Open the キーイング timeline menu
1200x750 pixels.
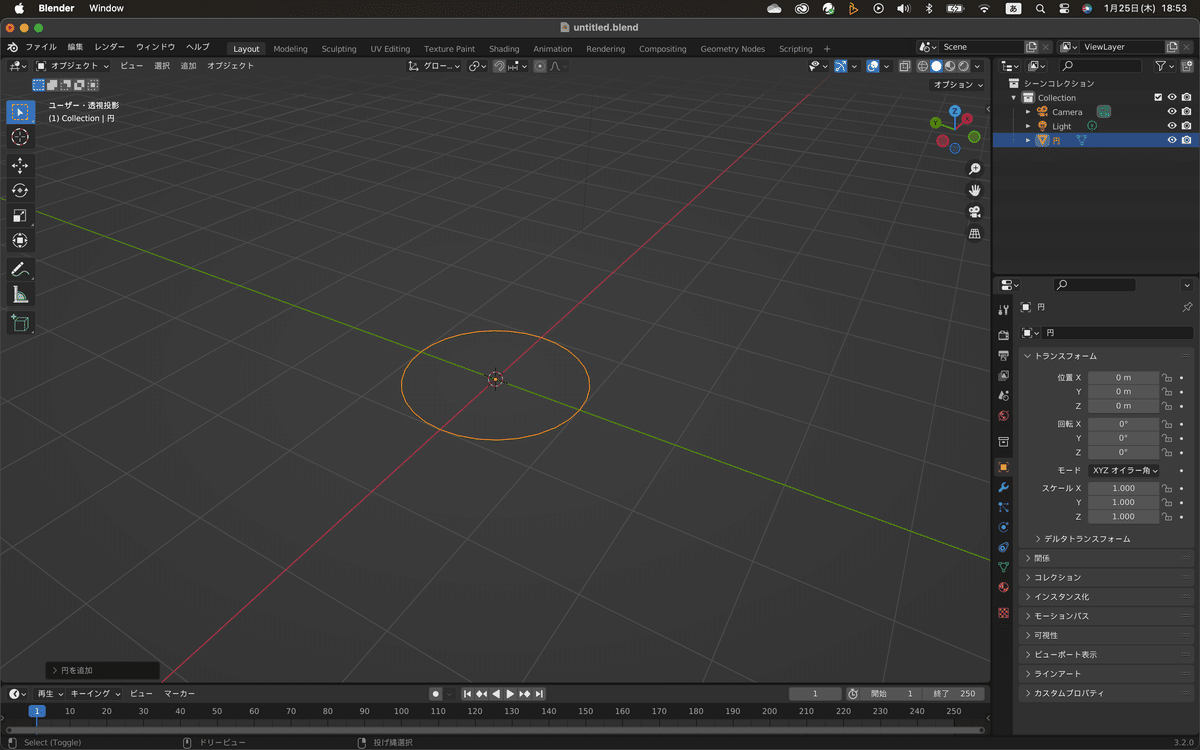(x=95, y=693)
